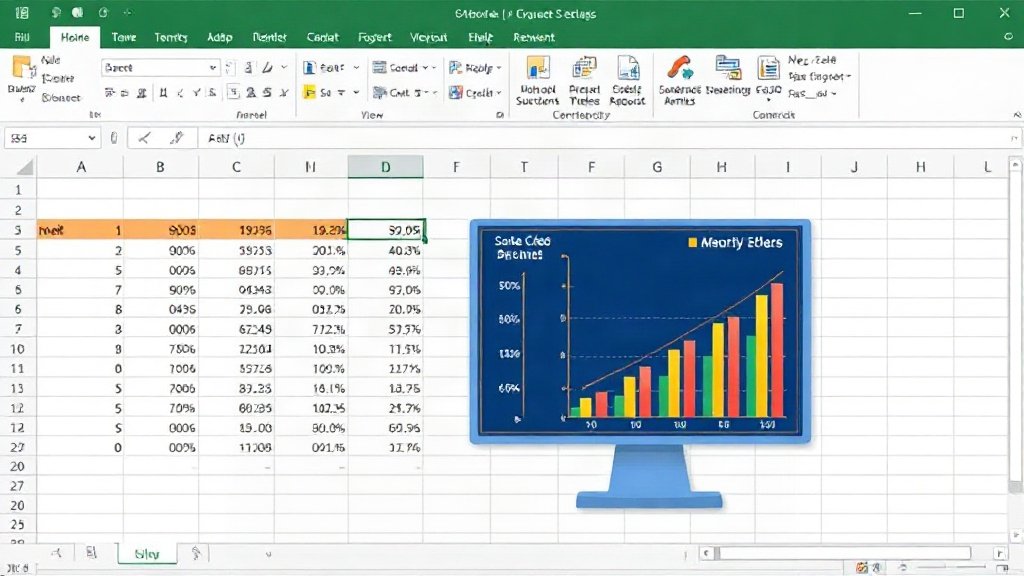Toggle the underlined U formatting icon
Viewport: 1024px width, 576px height.
(163, 93)
